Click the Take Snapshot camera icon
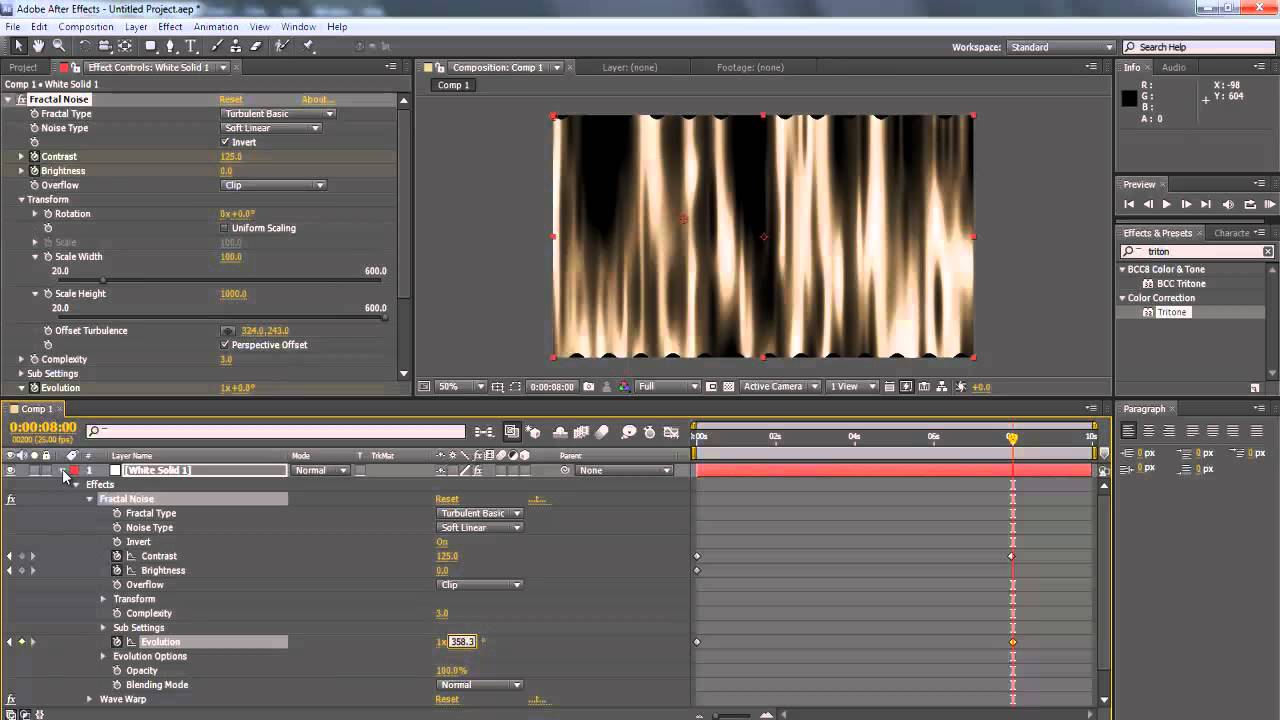 point(588,387)
